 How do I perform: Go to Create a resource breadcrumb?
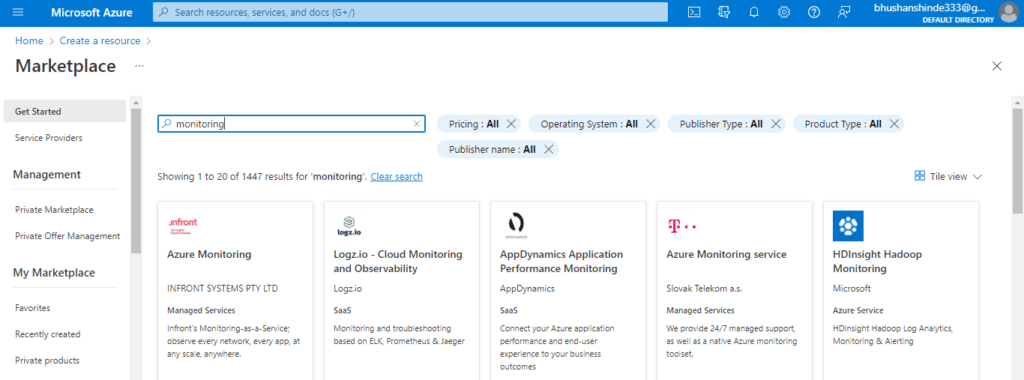point(100,40)
